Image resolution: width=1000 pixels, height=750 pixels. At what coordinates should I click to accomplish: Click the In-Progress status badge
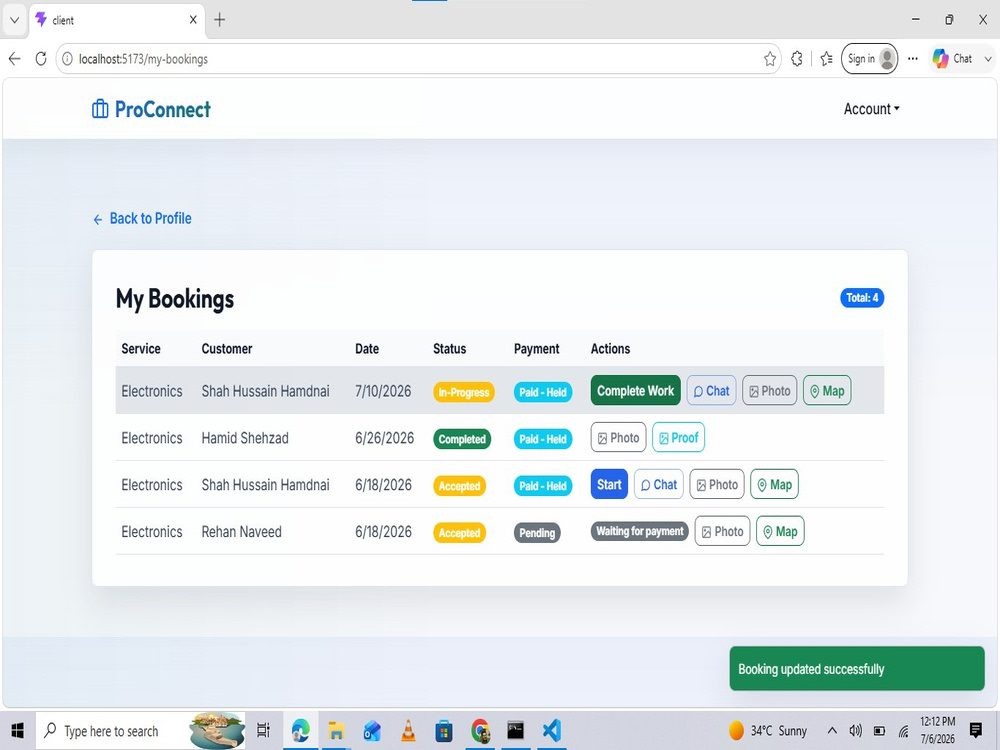pyautogui.click(x=464, y=392)
